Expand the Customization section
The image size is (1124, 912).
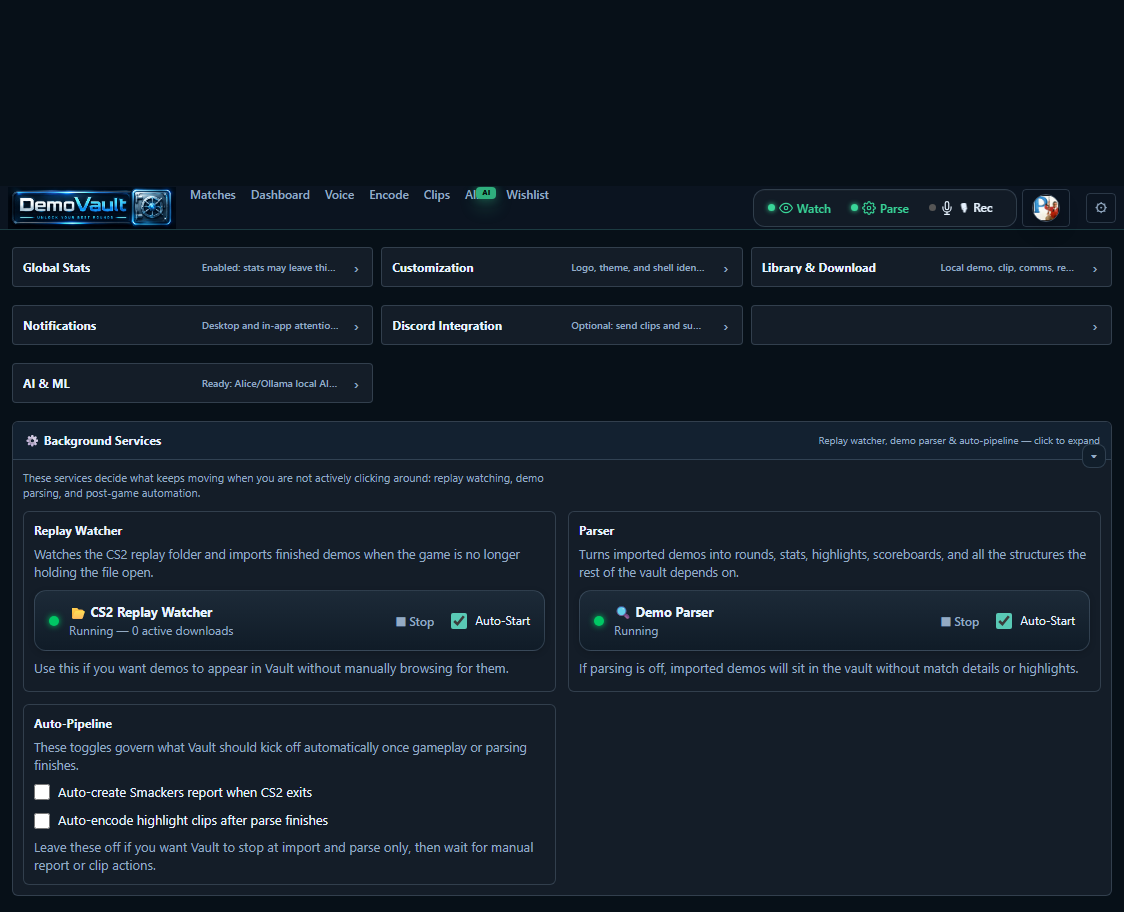click(x=561, y=267)
